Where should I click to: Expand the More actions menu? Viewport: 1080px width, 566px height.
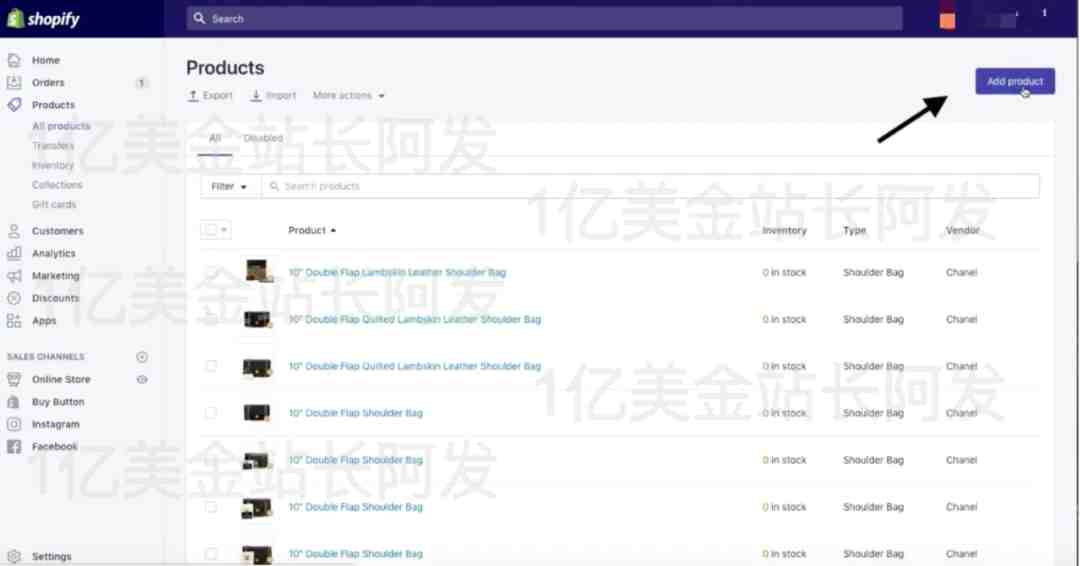[x=349, y=96]
